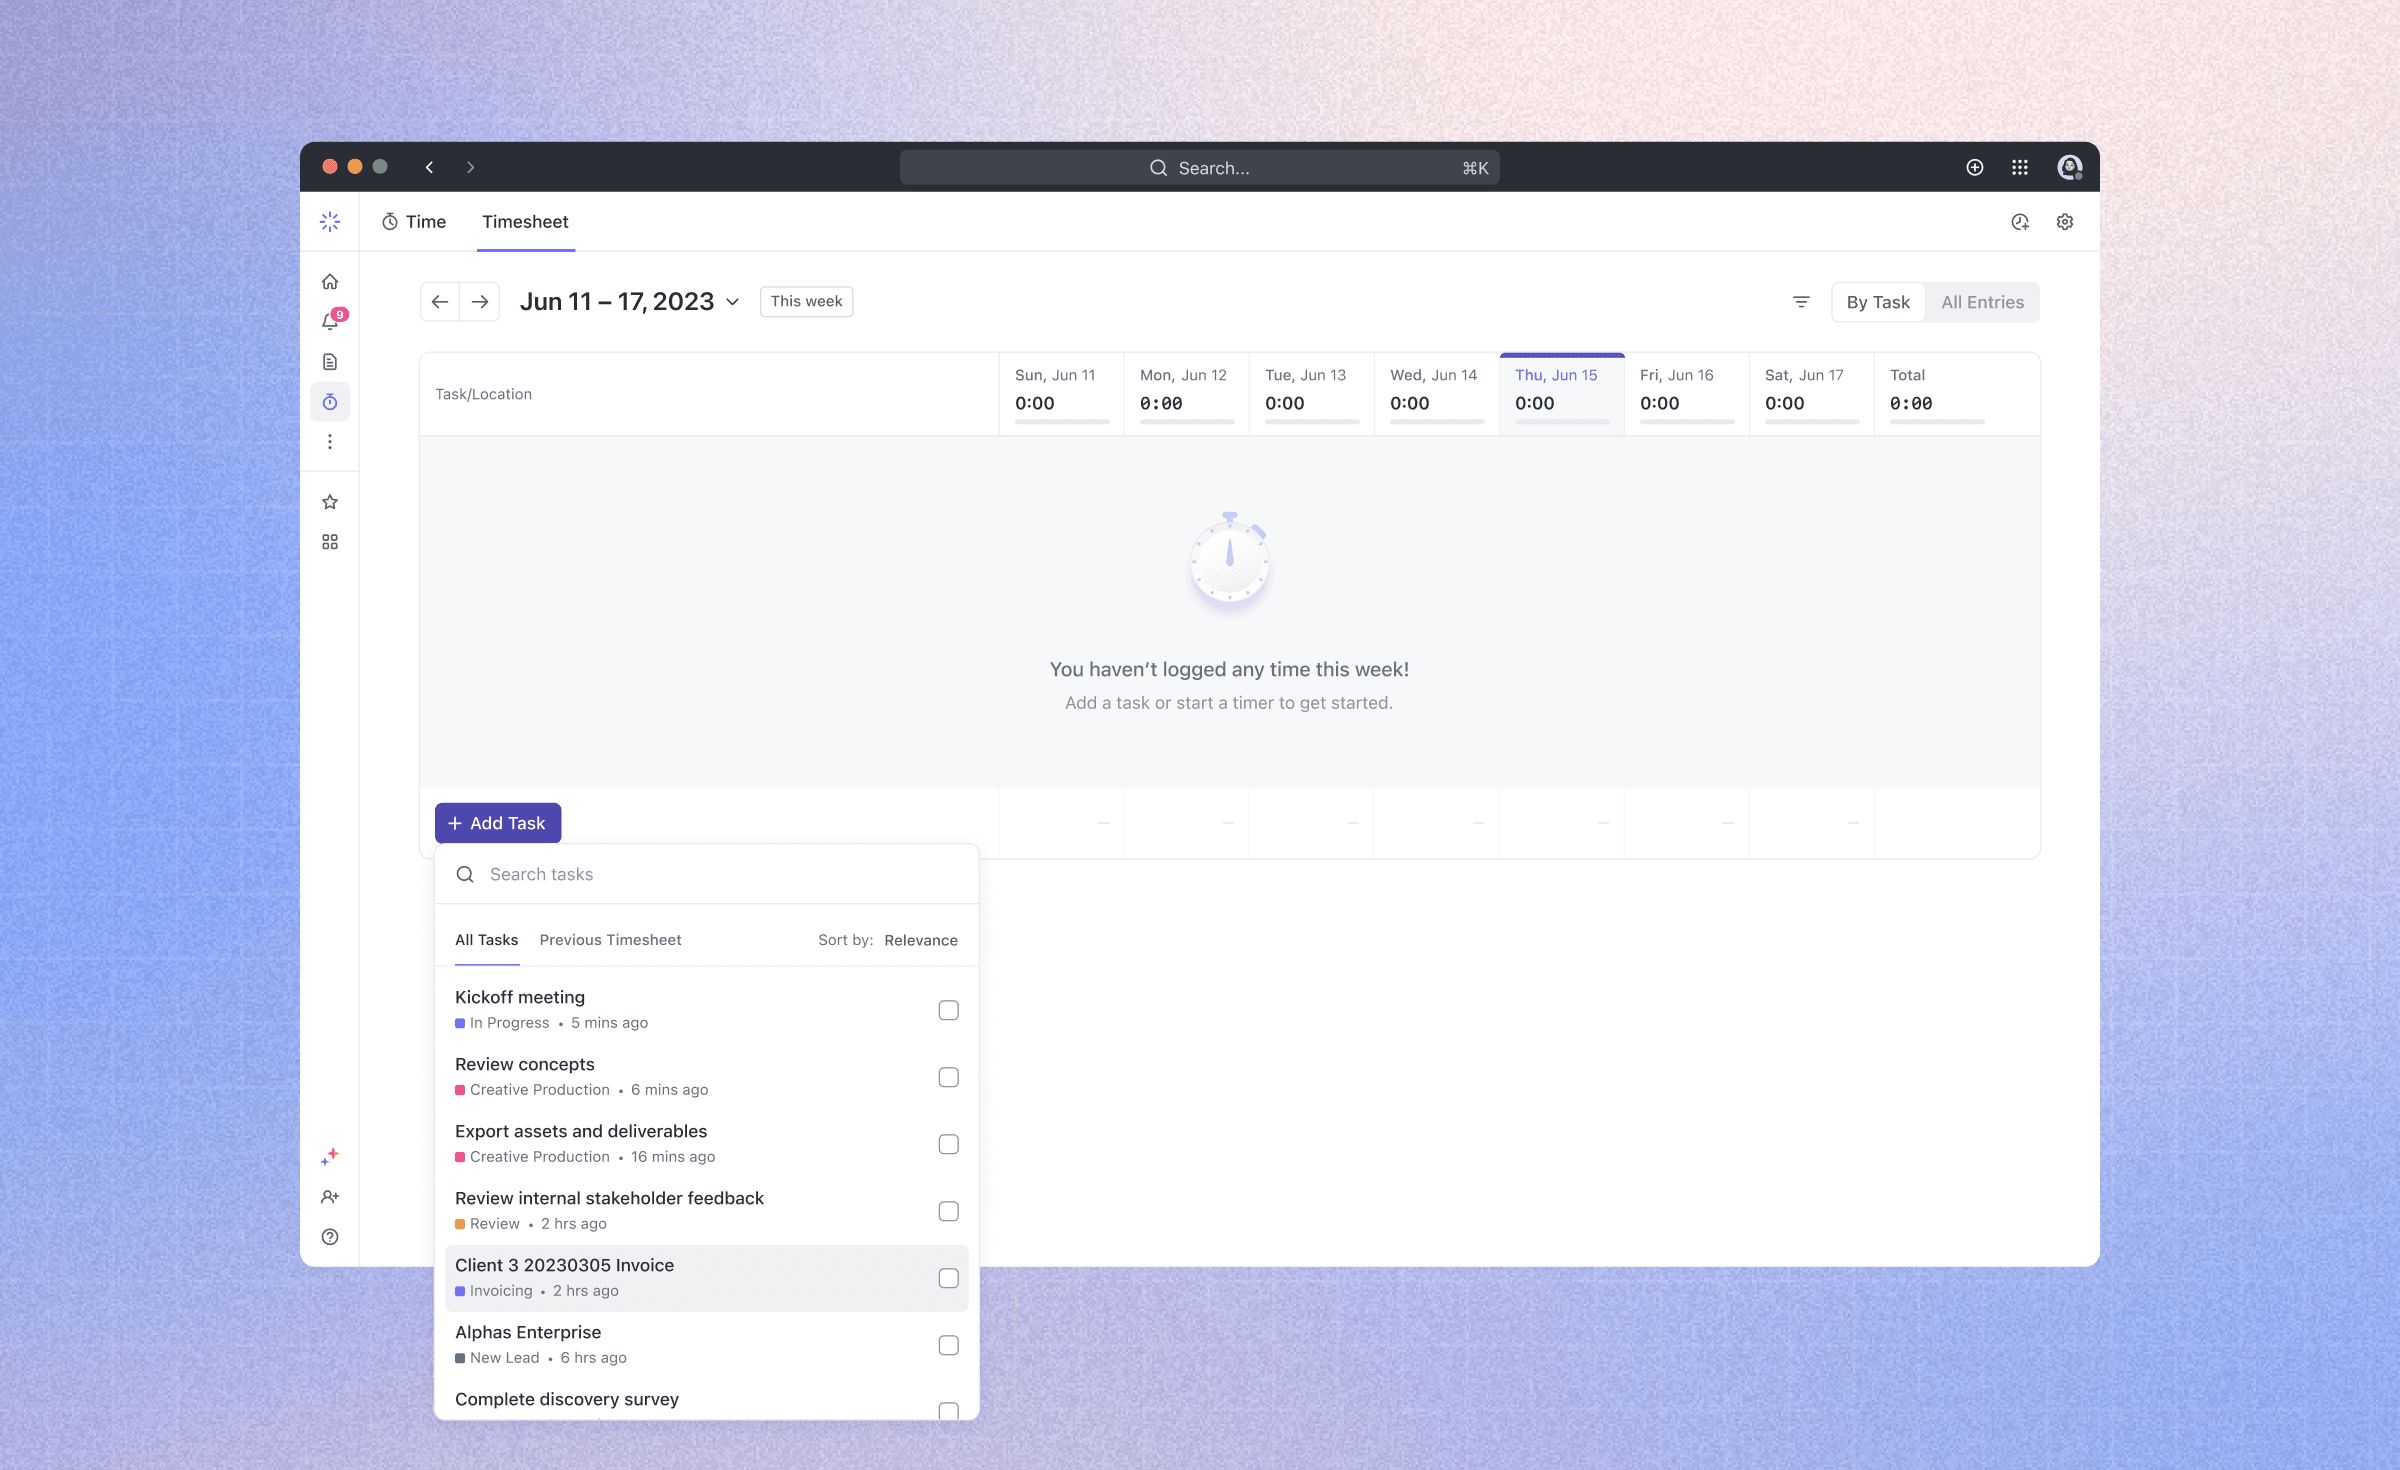
Task: Open the Home view in the sidebar
Action: (x=330, y=281)
